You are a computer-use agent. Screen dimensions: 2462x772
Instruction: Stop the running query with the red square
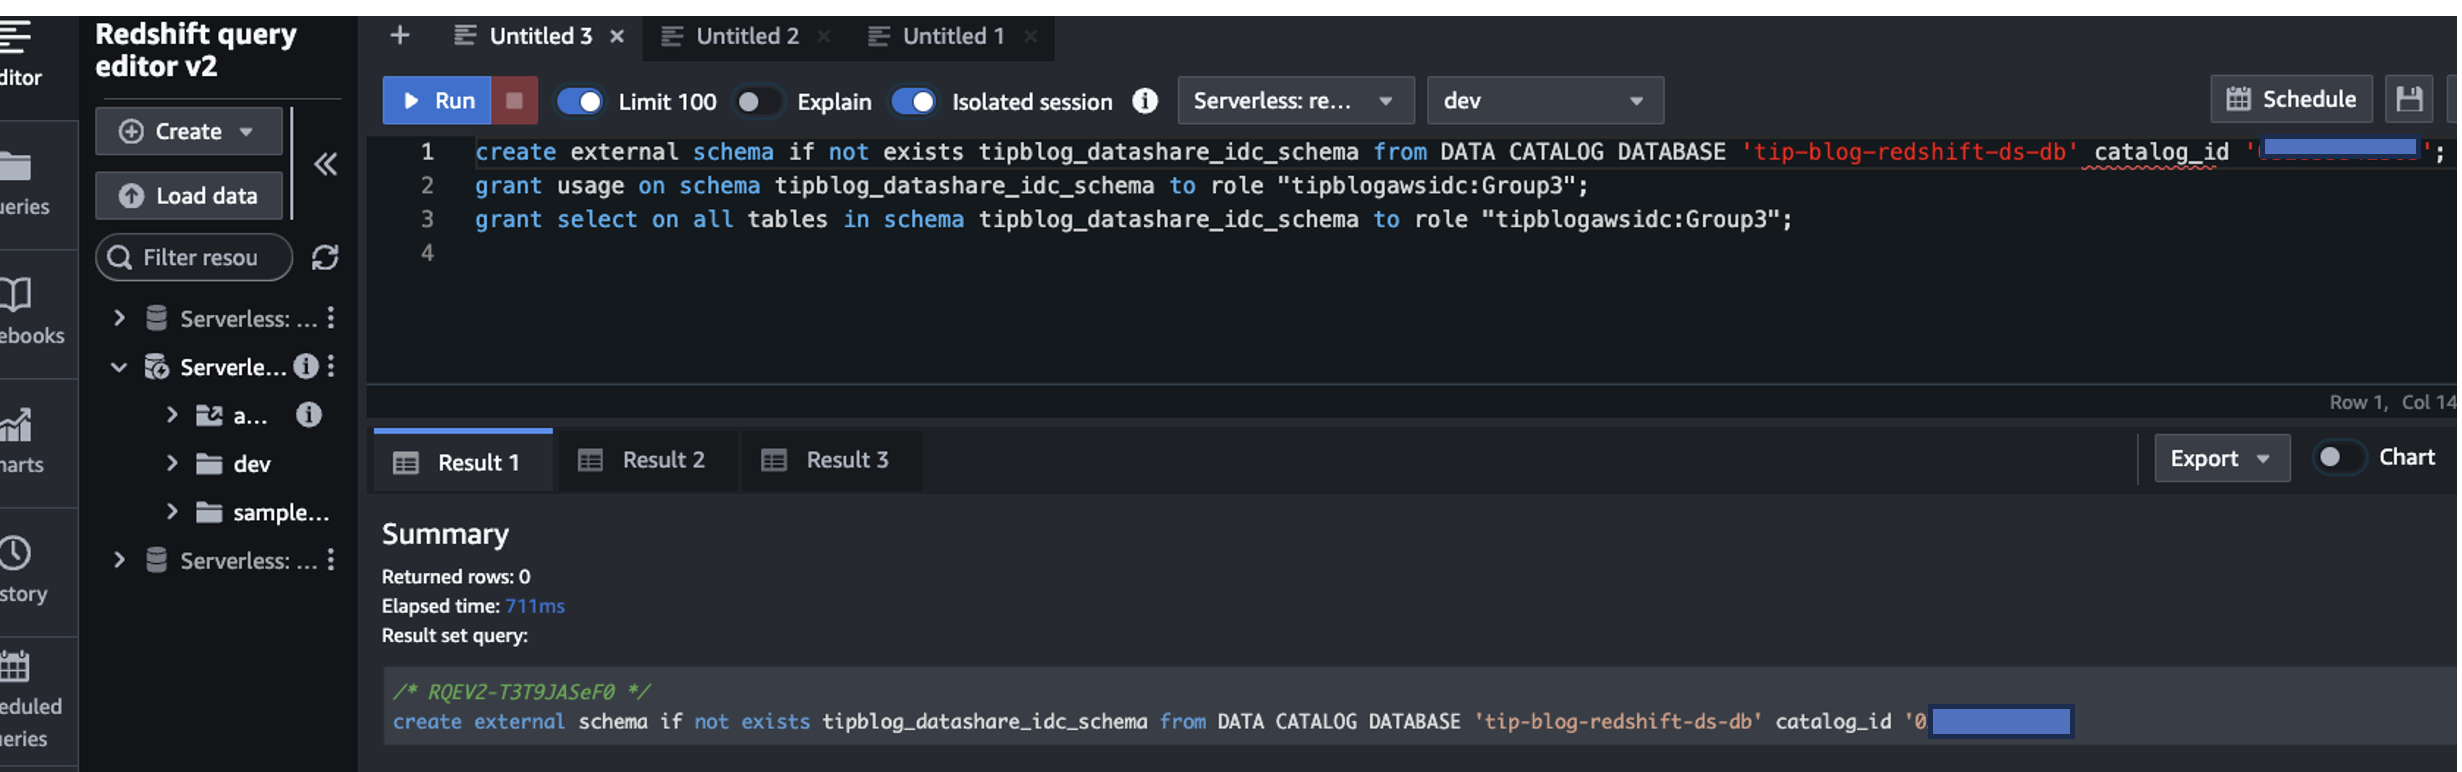coord(514,101)
